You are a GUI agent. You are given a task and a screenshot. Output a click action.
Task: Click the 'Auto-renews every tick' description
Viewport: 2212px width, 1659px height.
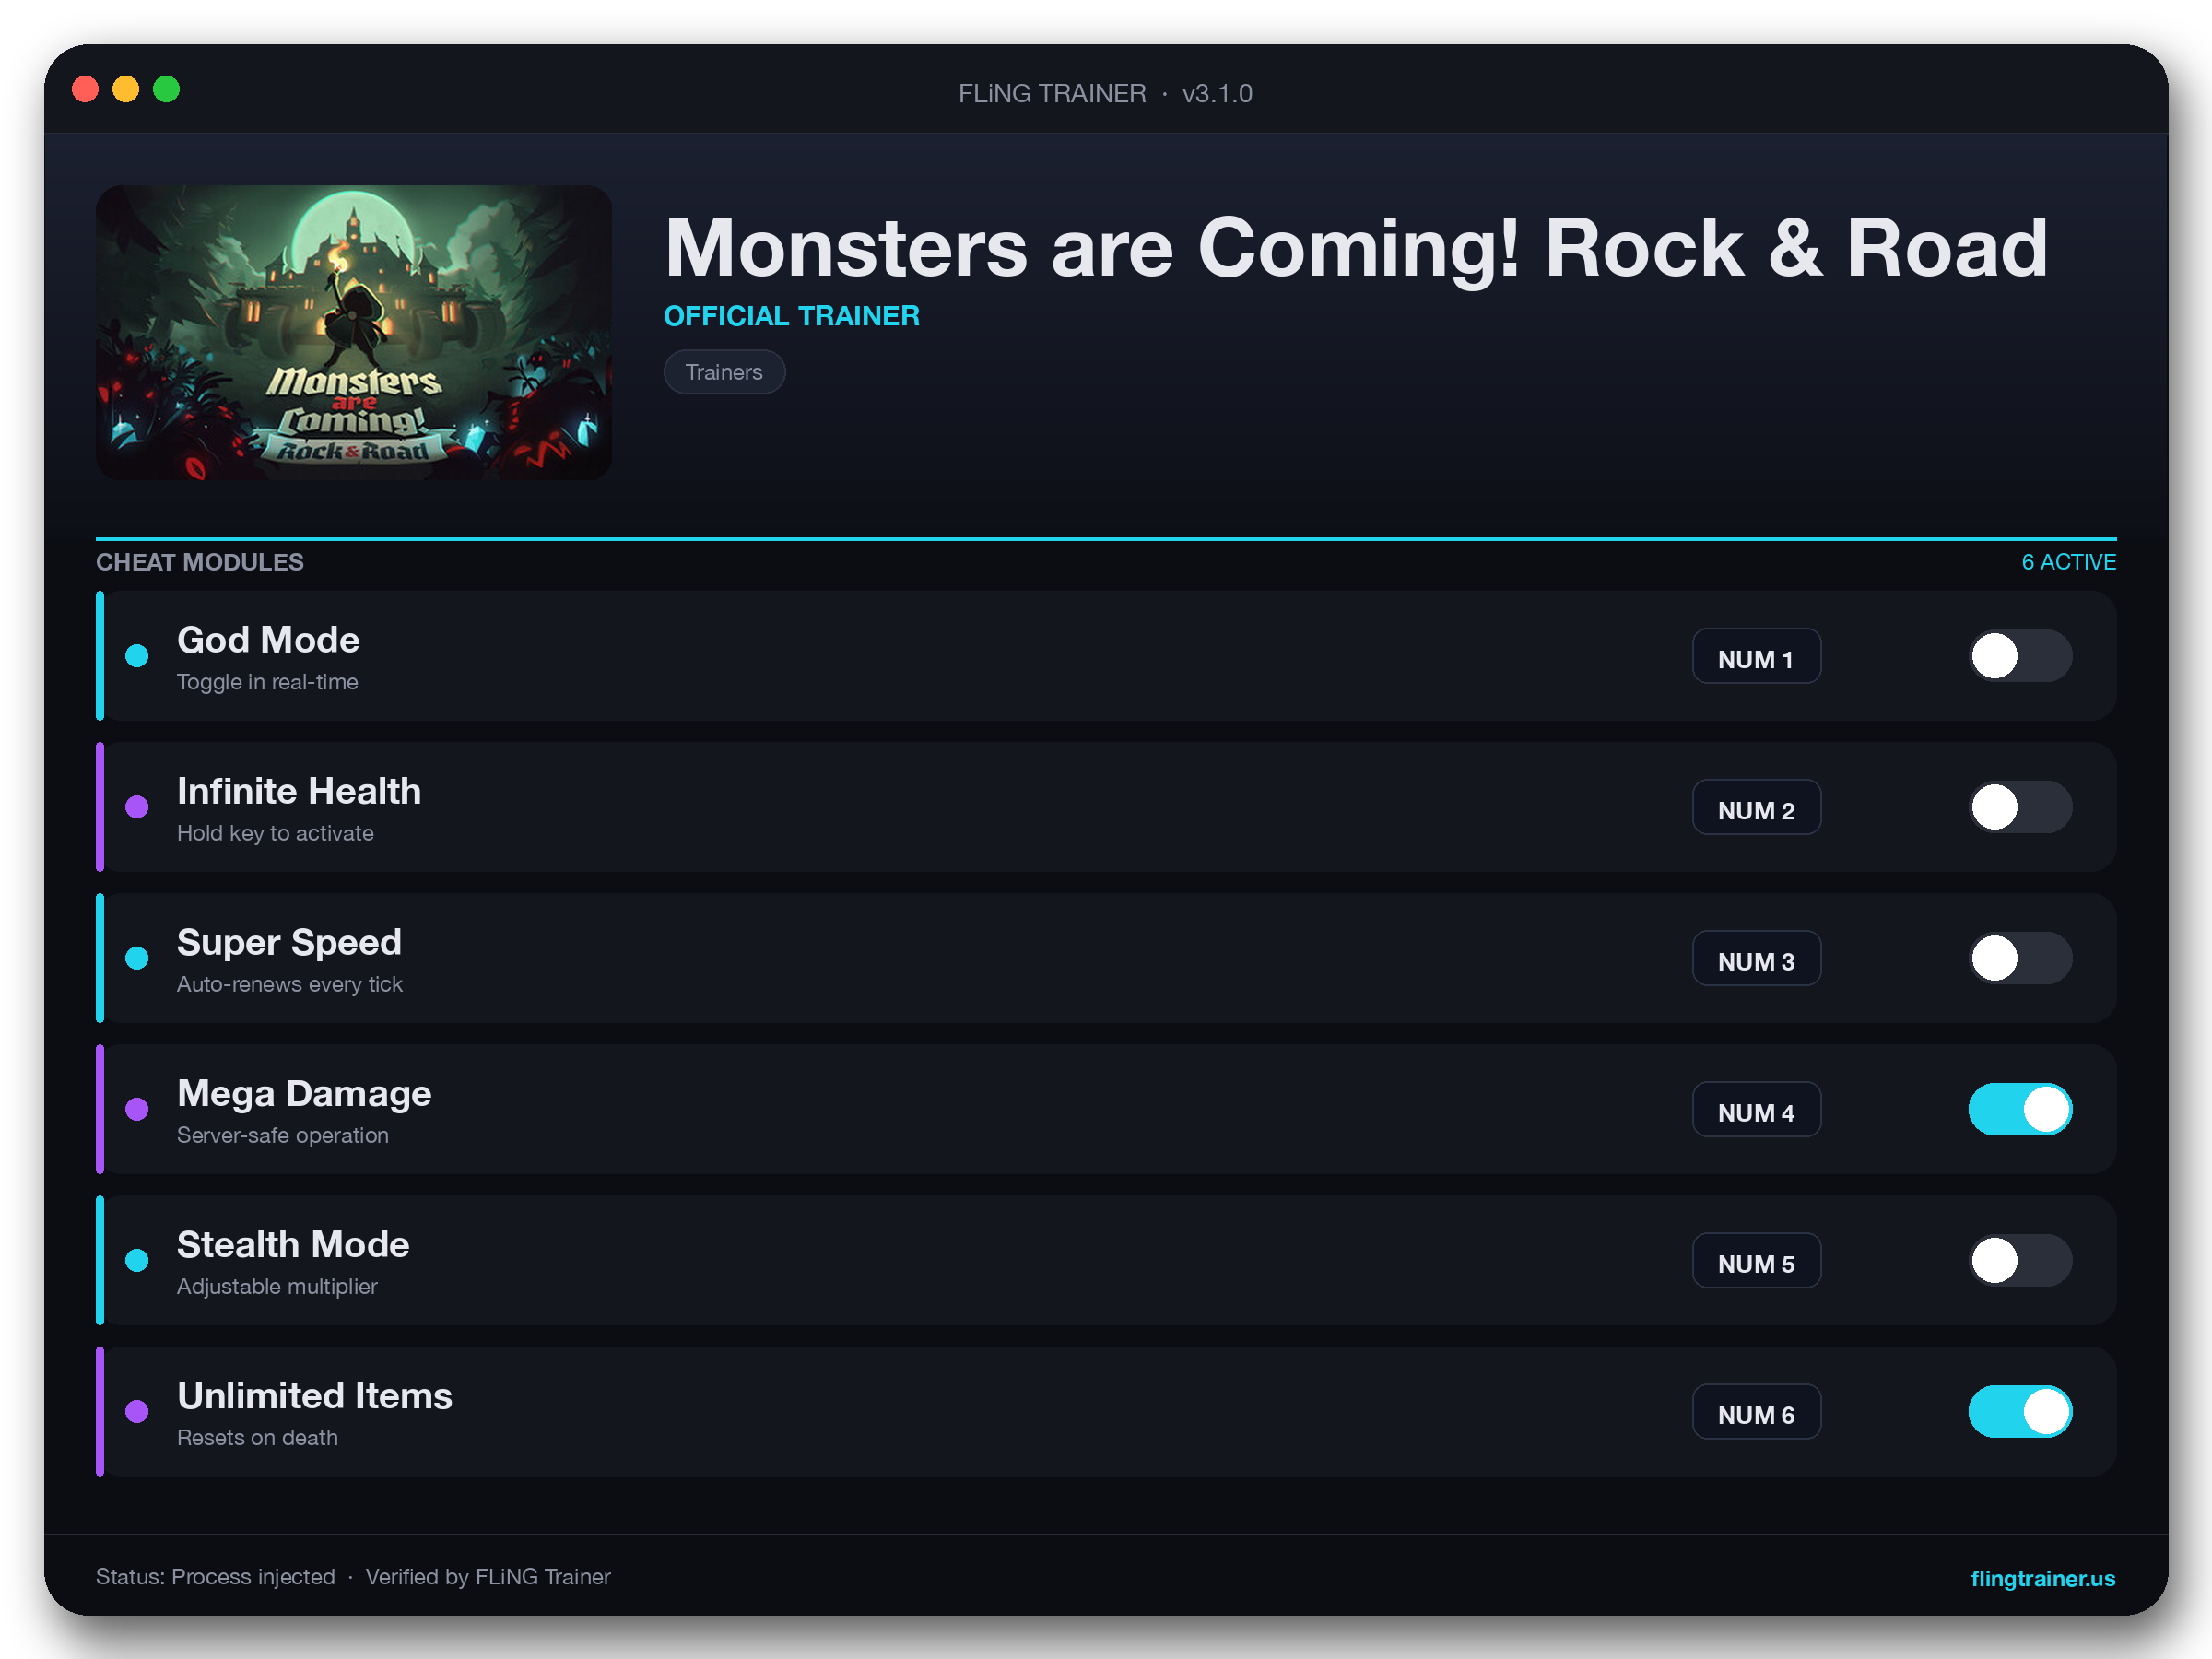[289, 984]
